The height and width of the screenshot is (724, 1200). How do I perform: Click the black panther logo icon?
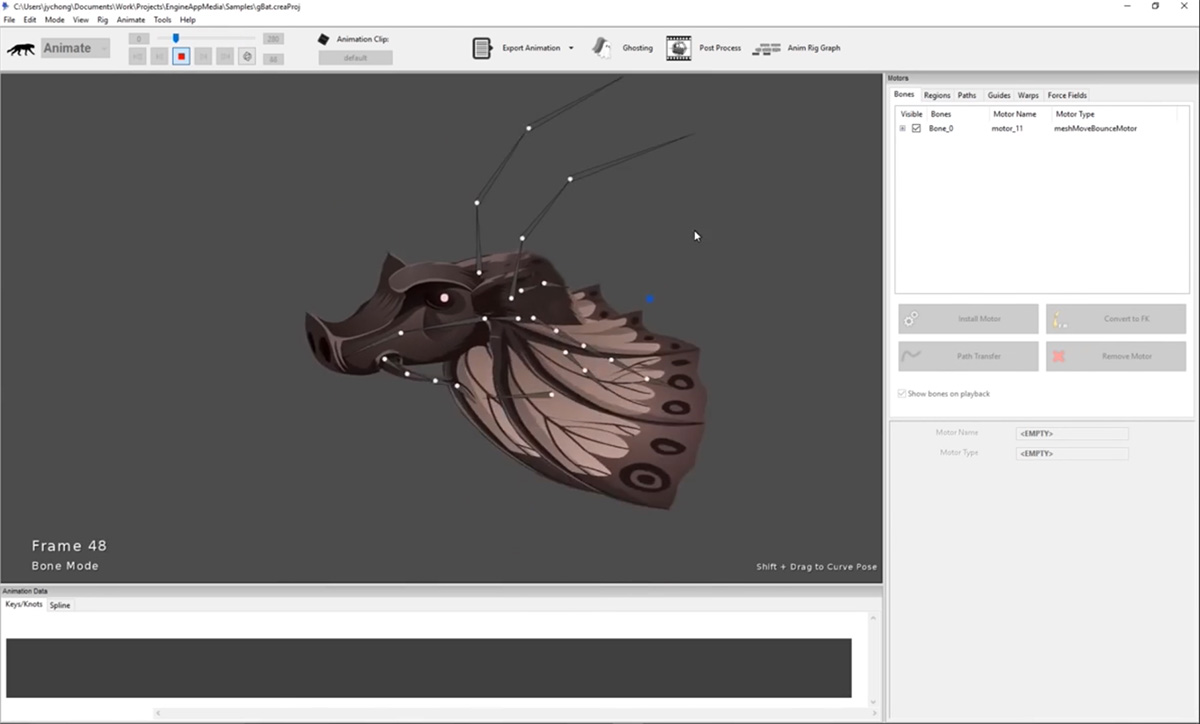tap(21, 49)
